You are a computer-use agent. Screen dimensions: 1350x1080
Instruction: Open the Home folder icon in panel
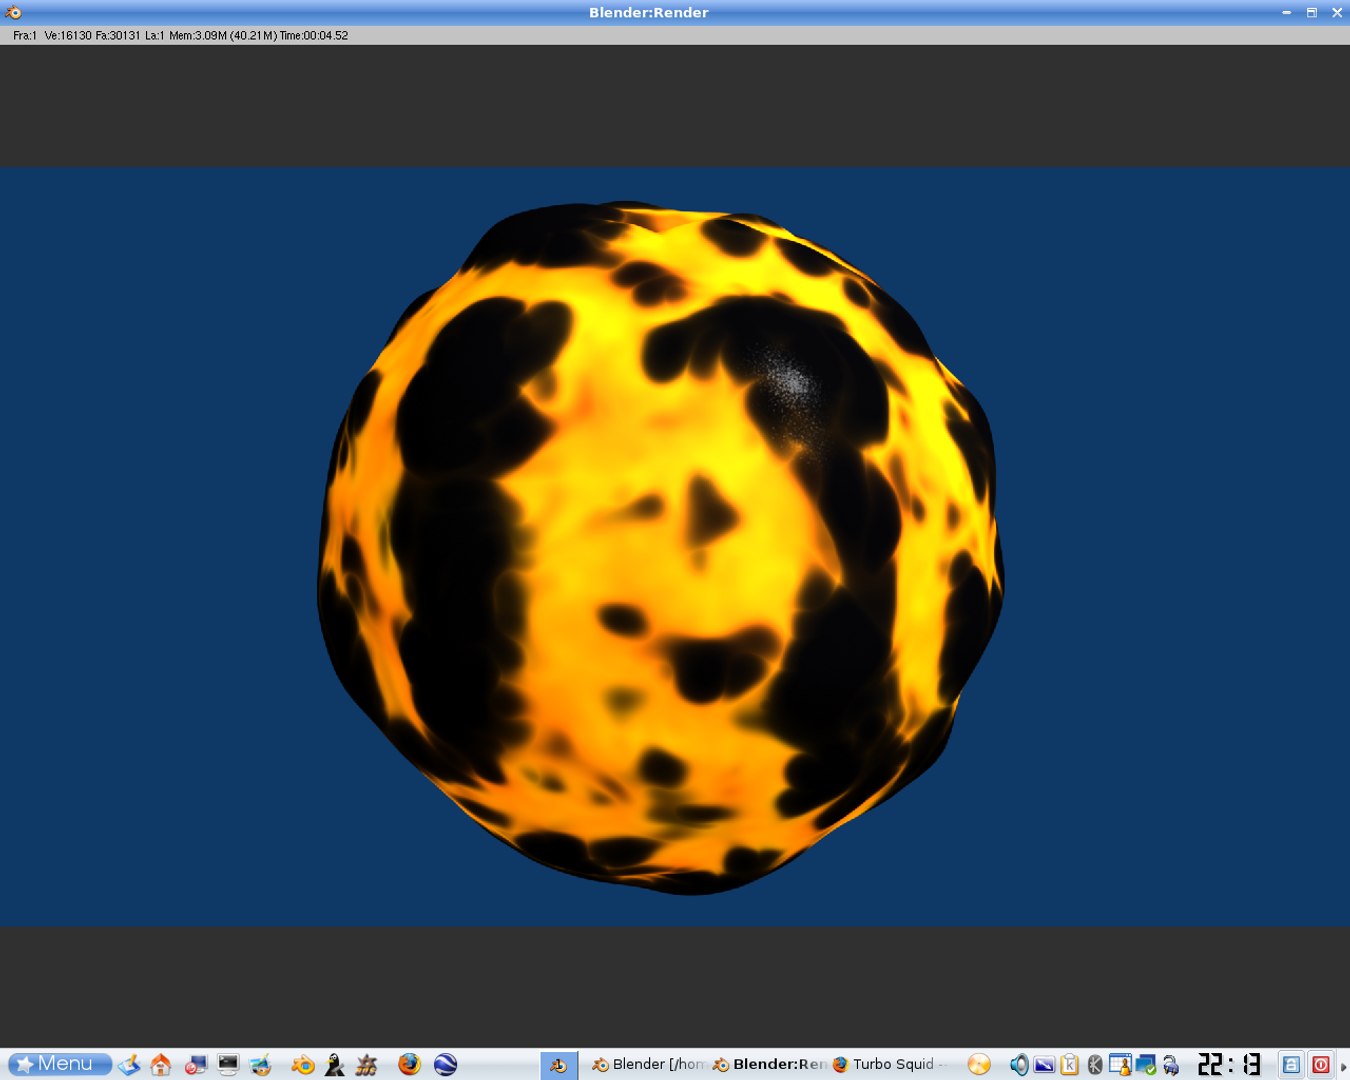point(161,1065)
